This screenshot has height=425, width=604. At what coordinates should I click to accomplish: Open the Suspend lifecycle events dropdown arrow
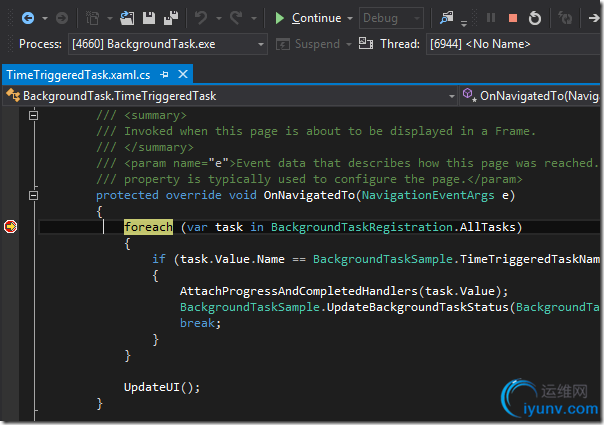(349, 44)
